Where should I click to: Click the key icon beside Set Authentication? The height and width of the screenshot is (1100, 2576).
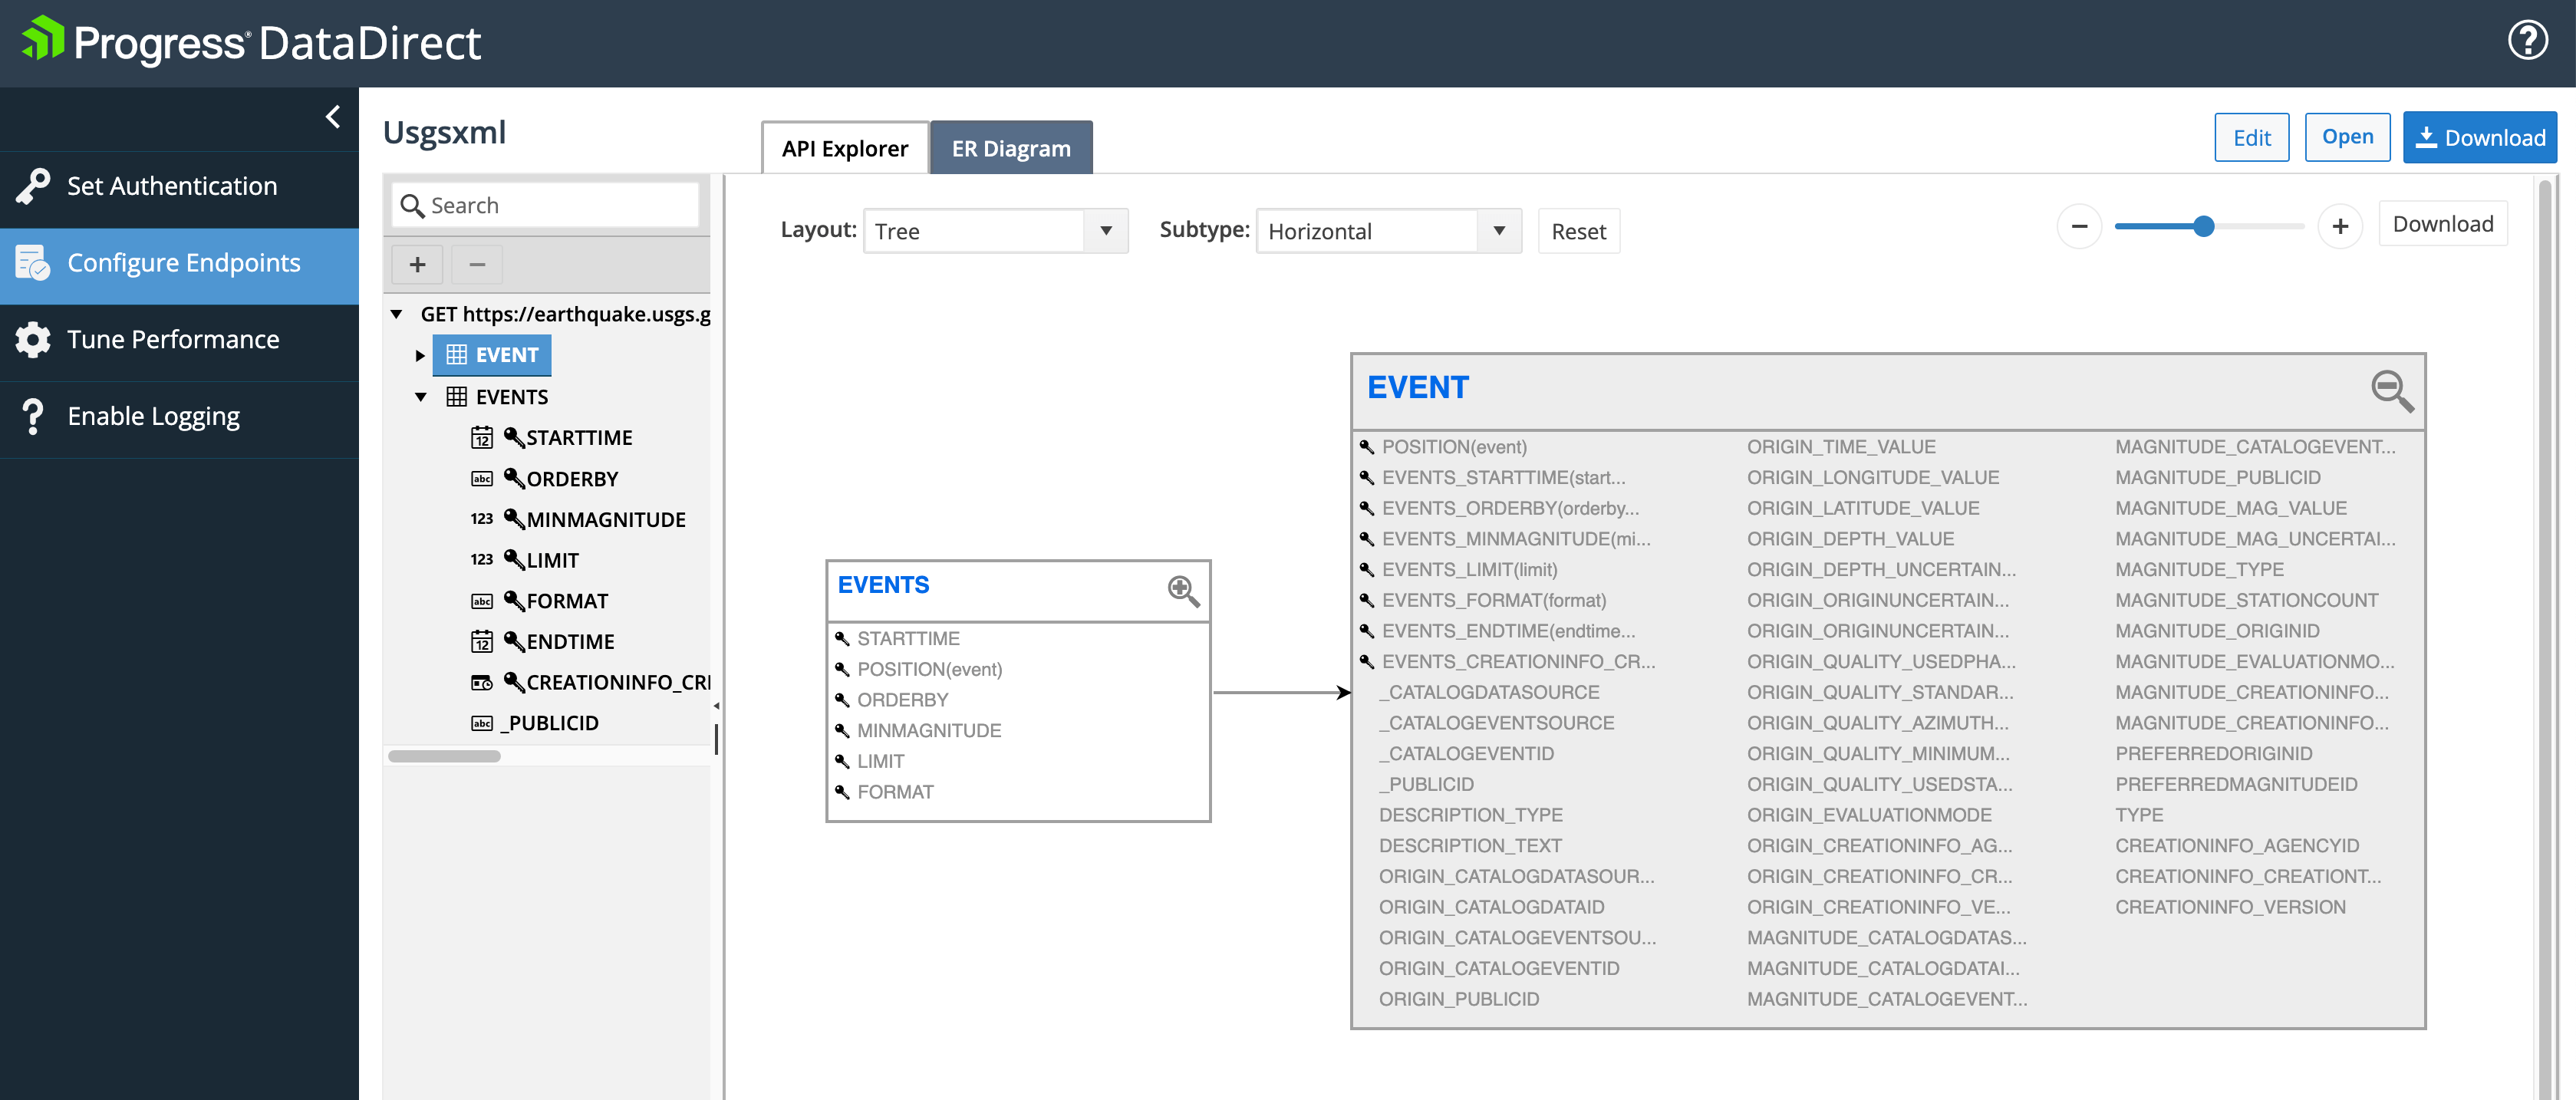point(33,186)
